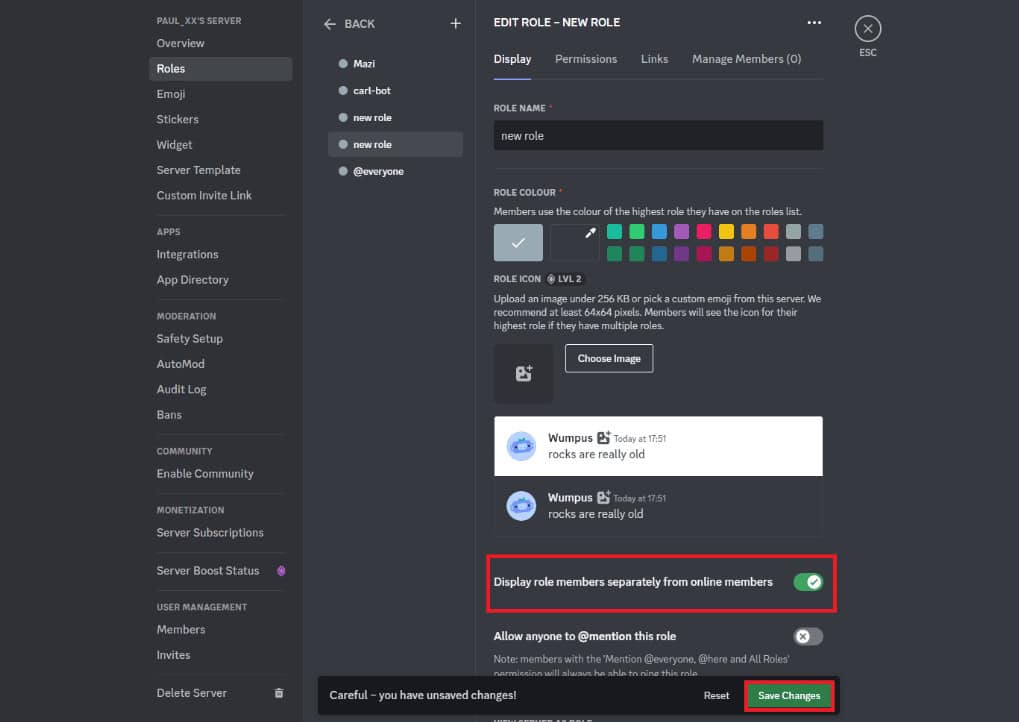Select the carl-bot role

tap(395, 91)
